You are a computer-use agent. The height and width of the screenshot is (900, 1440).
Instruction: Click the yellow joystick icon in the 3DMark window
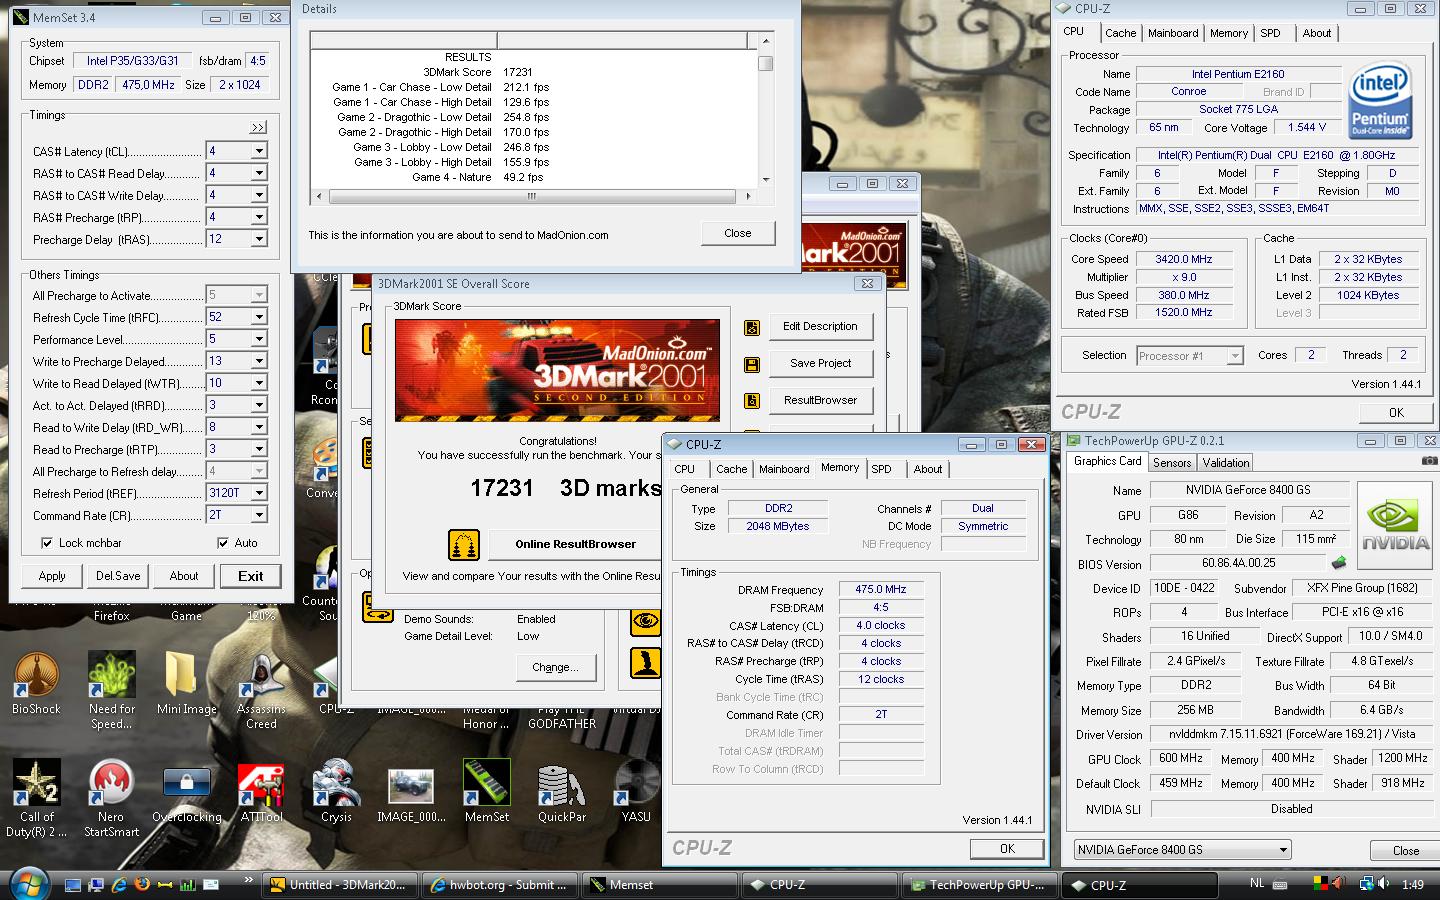(645, 663)
